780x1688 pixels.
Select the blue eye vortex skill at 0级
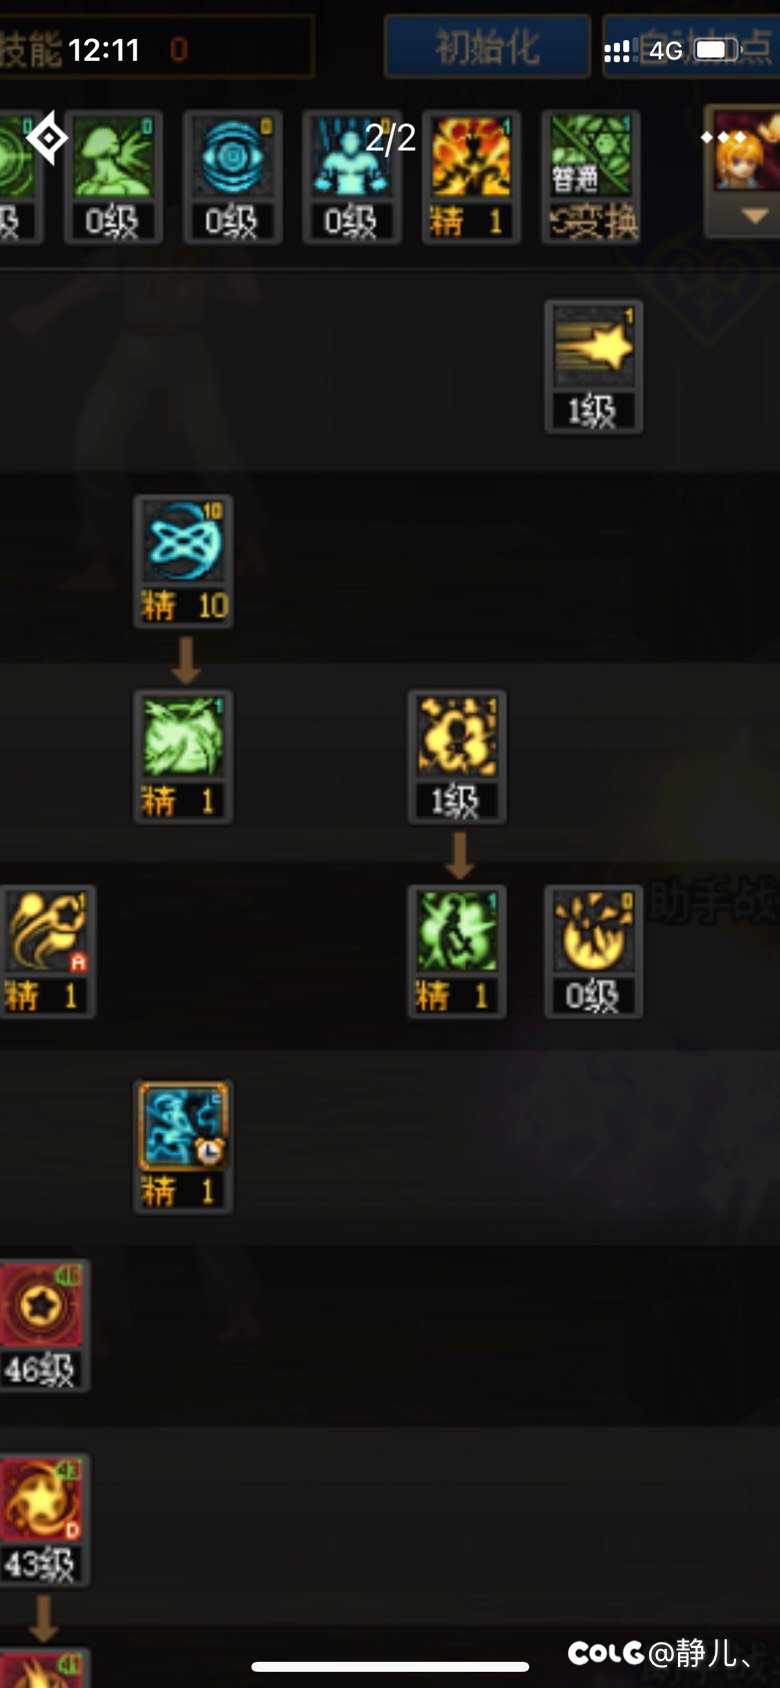click(x=232, y=177)
